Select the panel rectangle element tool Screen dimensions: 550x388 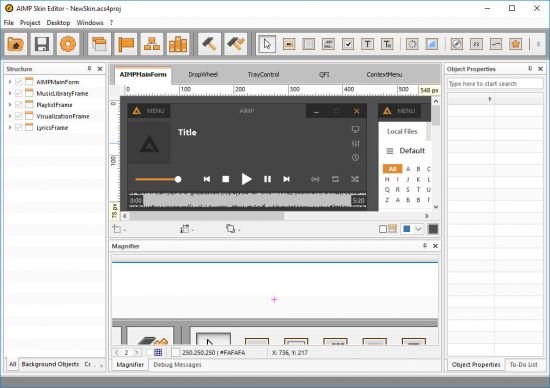click(x=309, y=44)
